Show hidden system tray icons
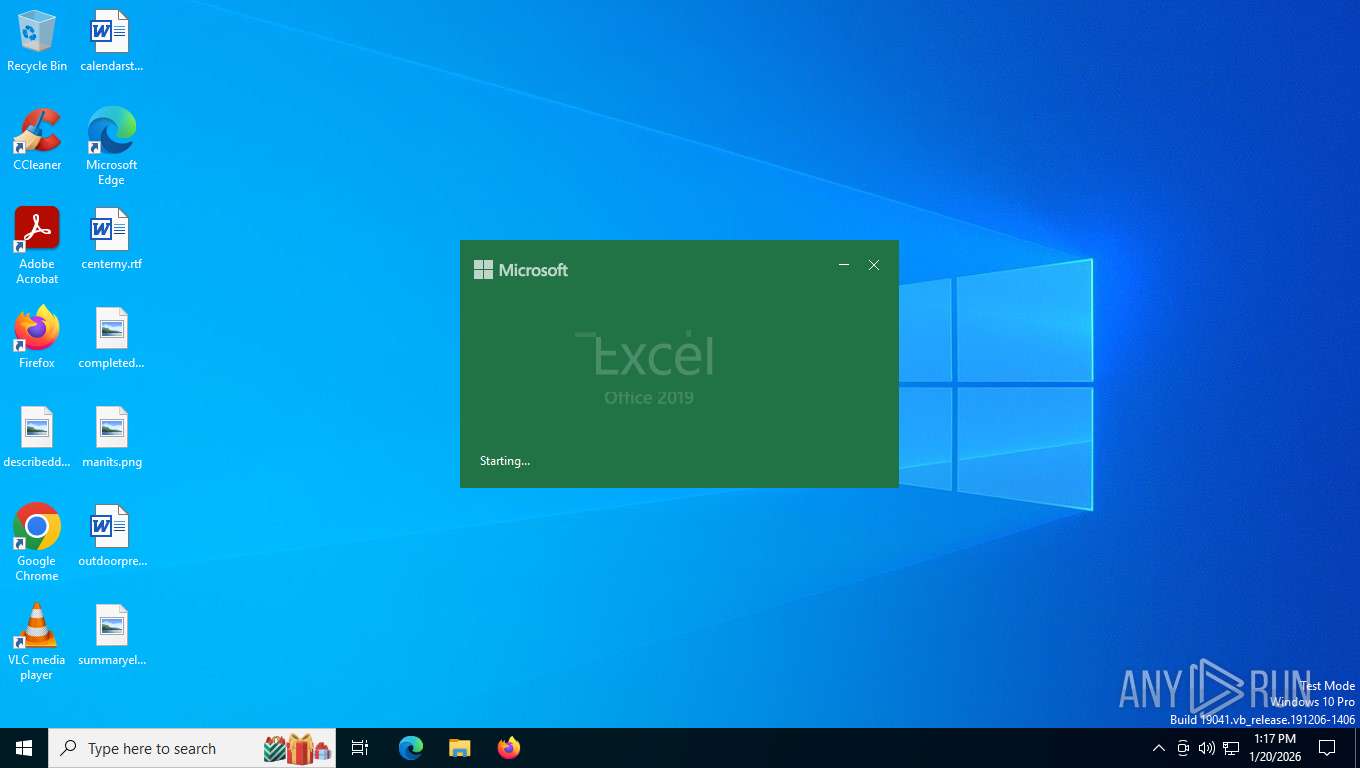The width and height of the screenshot is (1360, 768). click(1159, 748)
